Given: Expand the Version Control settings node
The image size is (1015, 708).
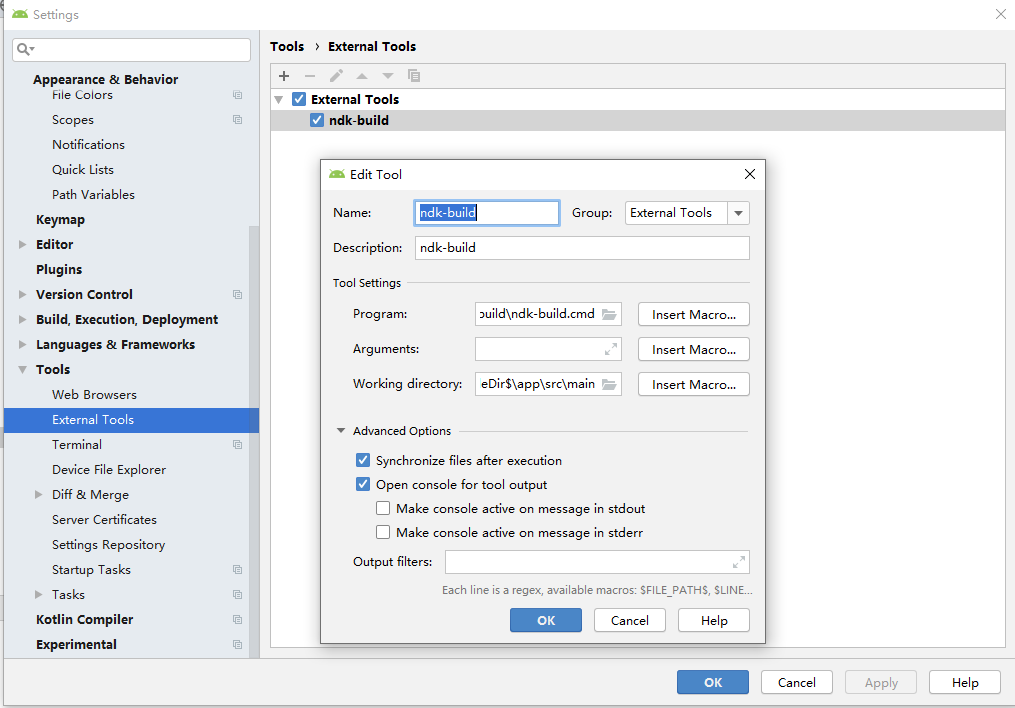Looking at the screenshot, I should pos(23,294).
